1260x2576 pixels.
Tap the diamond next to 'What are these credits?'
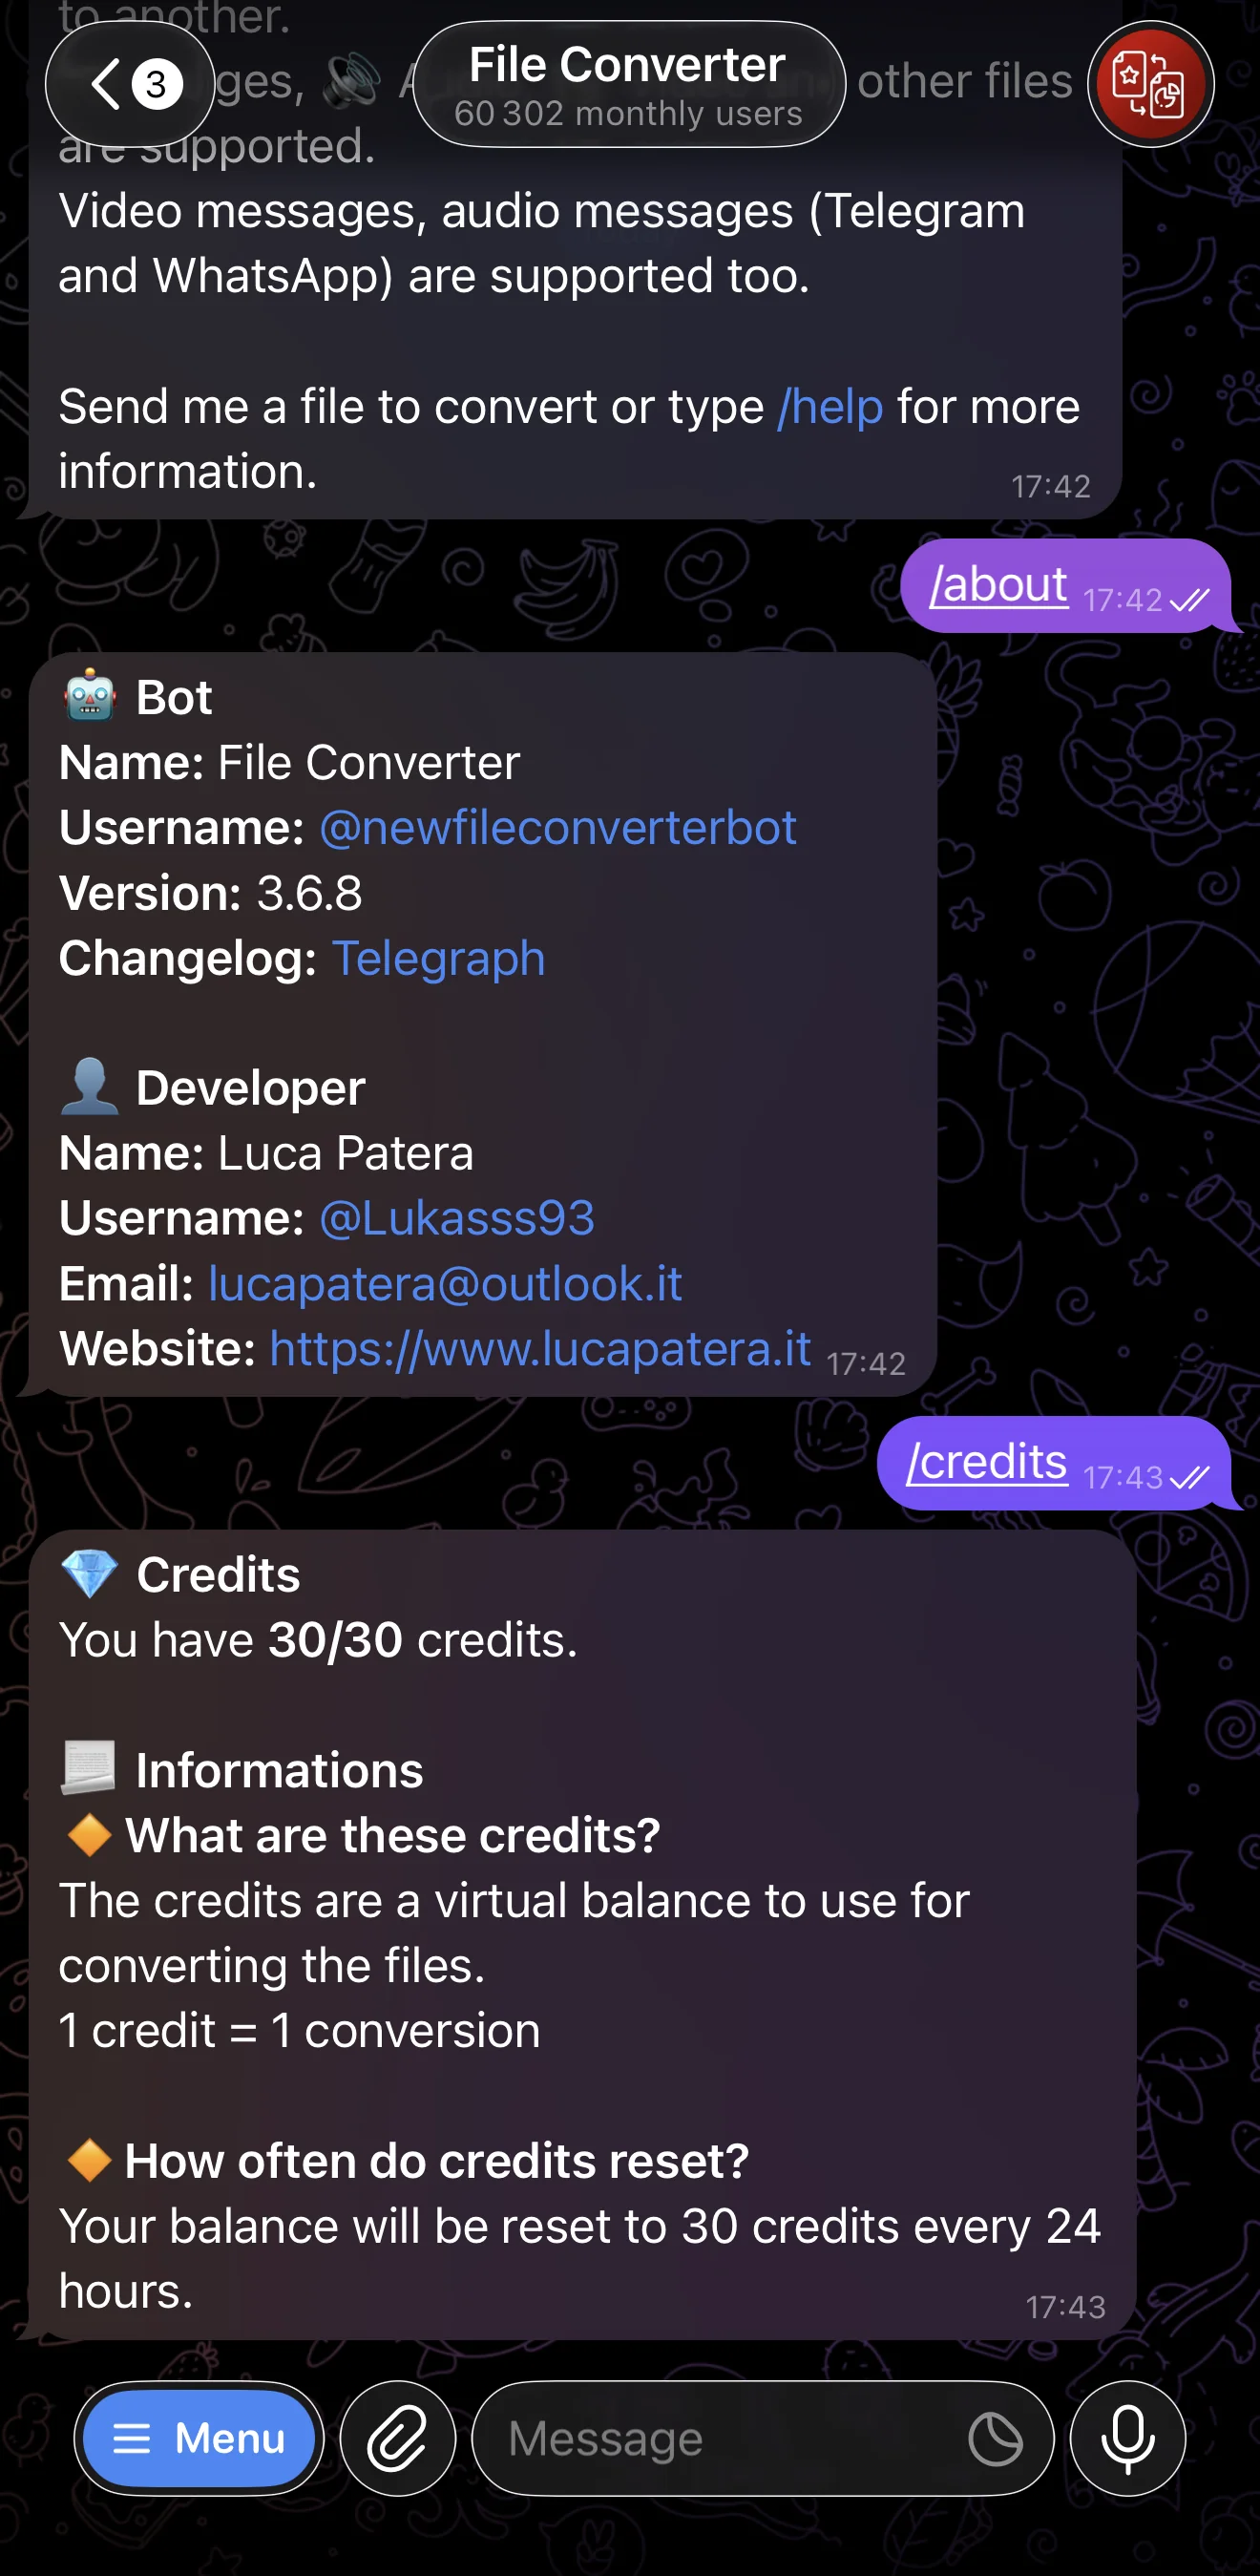point(89,1835)
